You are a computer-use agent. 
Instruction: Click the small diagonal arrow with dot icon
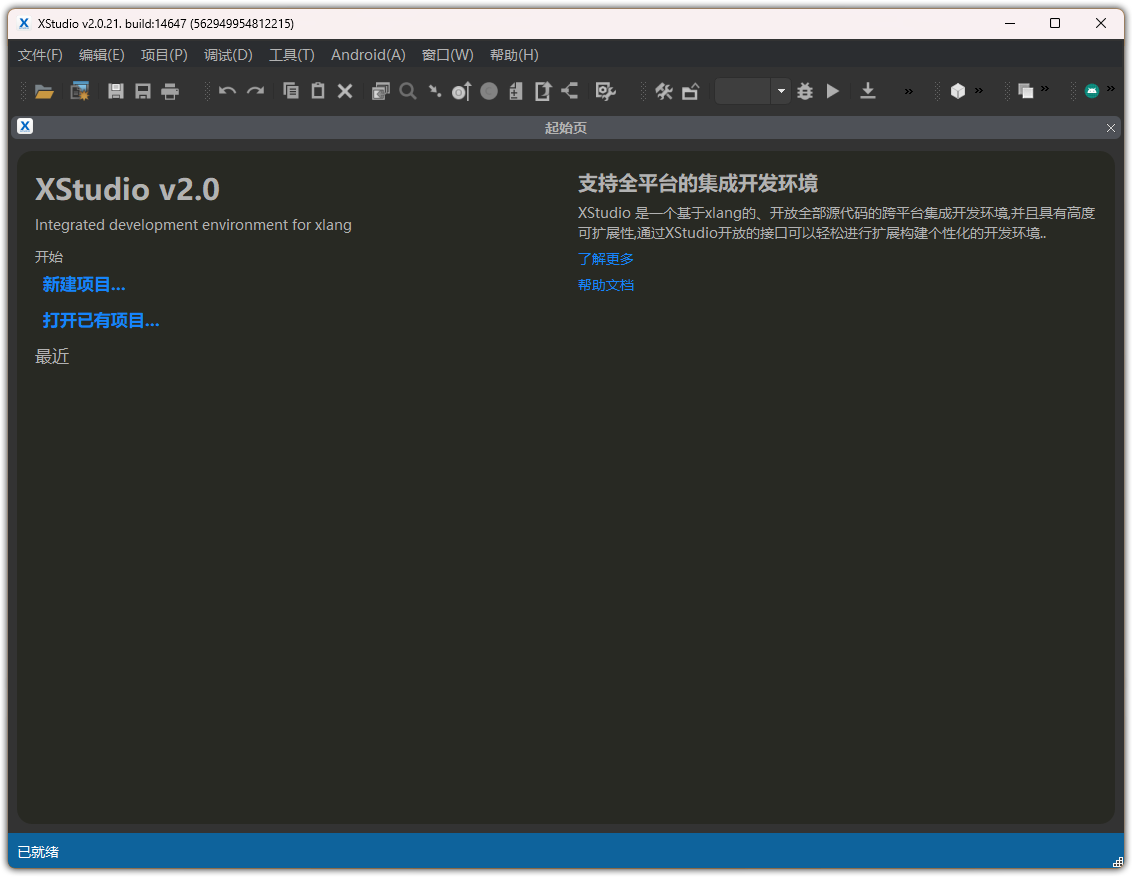coord(435,91)
